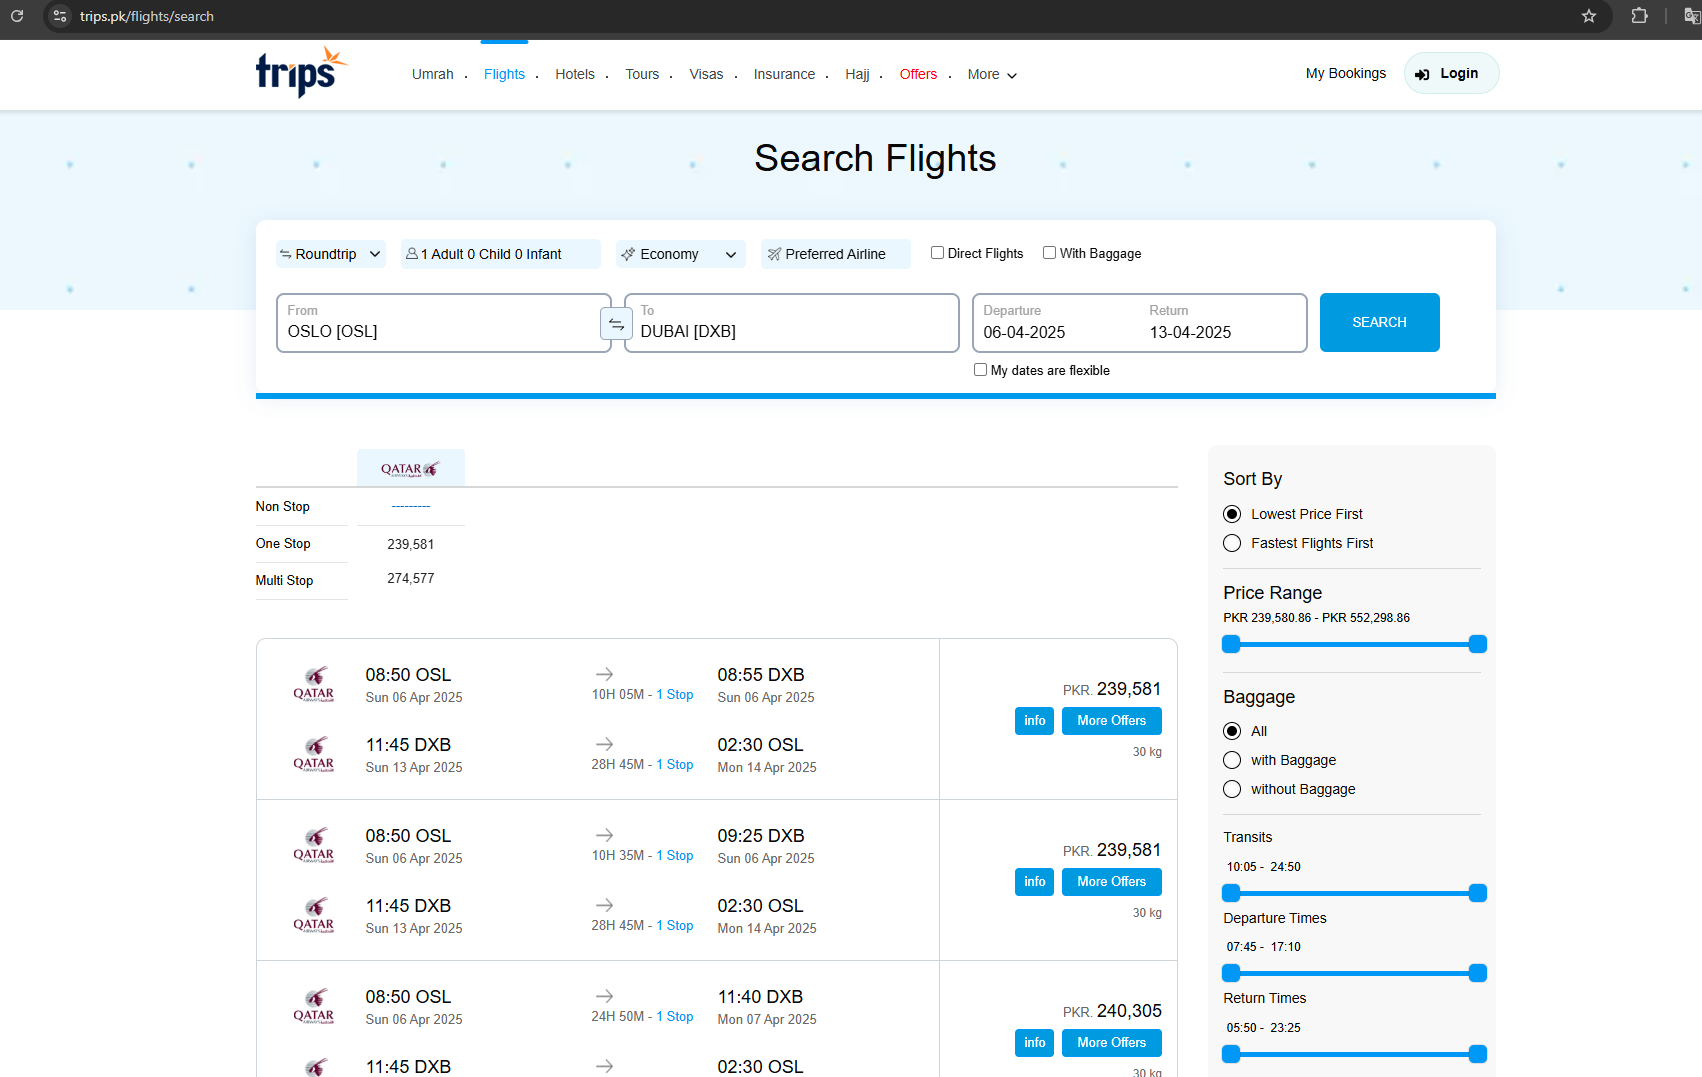The image size is (1702, 1077).
Task: Open passengers 1 Adult 0 Child selector
Action: [x=500, y=254]
